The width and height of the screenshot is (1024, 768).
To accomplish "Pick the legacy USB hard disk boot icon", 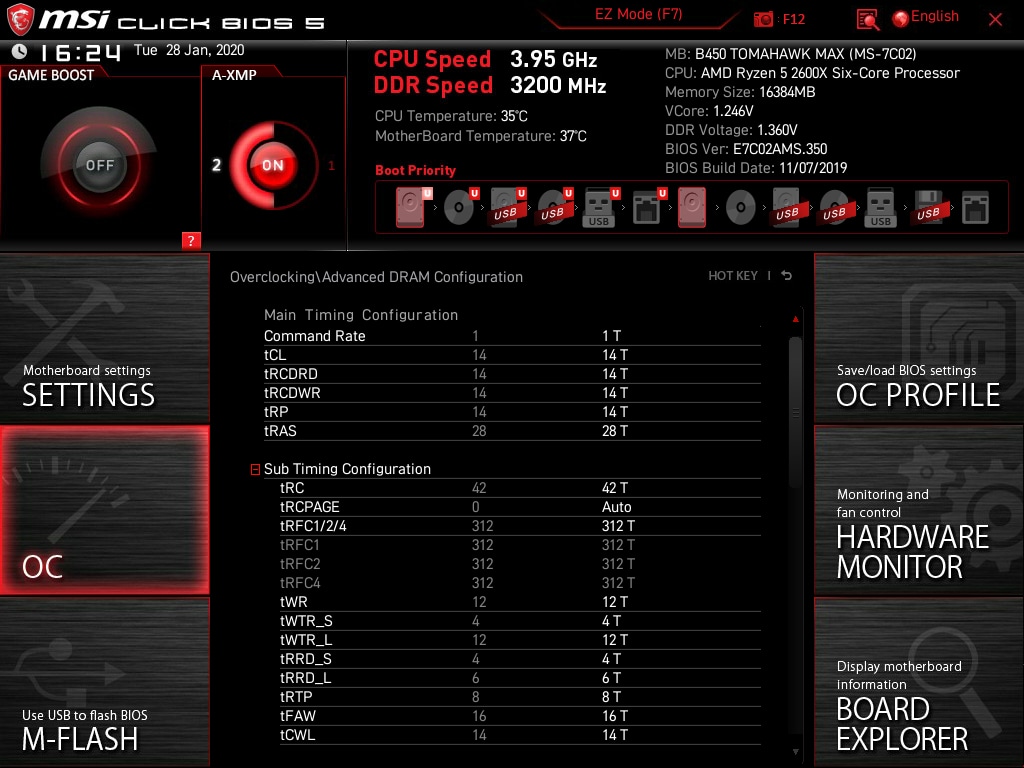I will pos(788,208).
